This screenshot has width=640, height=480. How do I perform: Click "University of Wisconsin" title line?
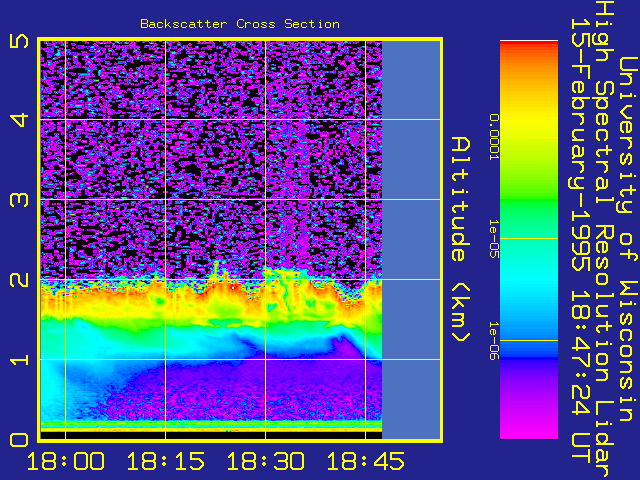(x=628, y=240)
